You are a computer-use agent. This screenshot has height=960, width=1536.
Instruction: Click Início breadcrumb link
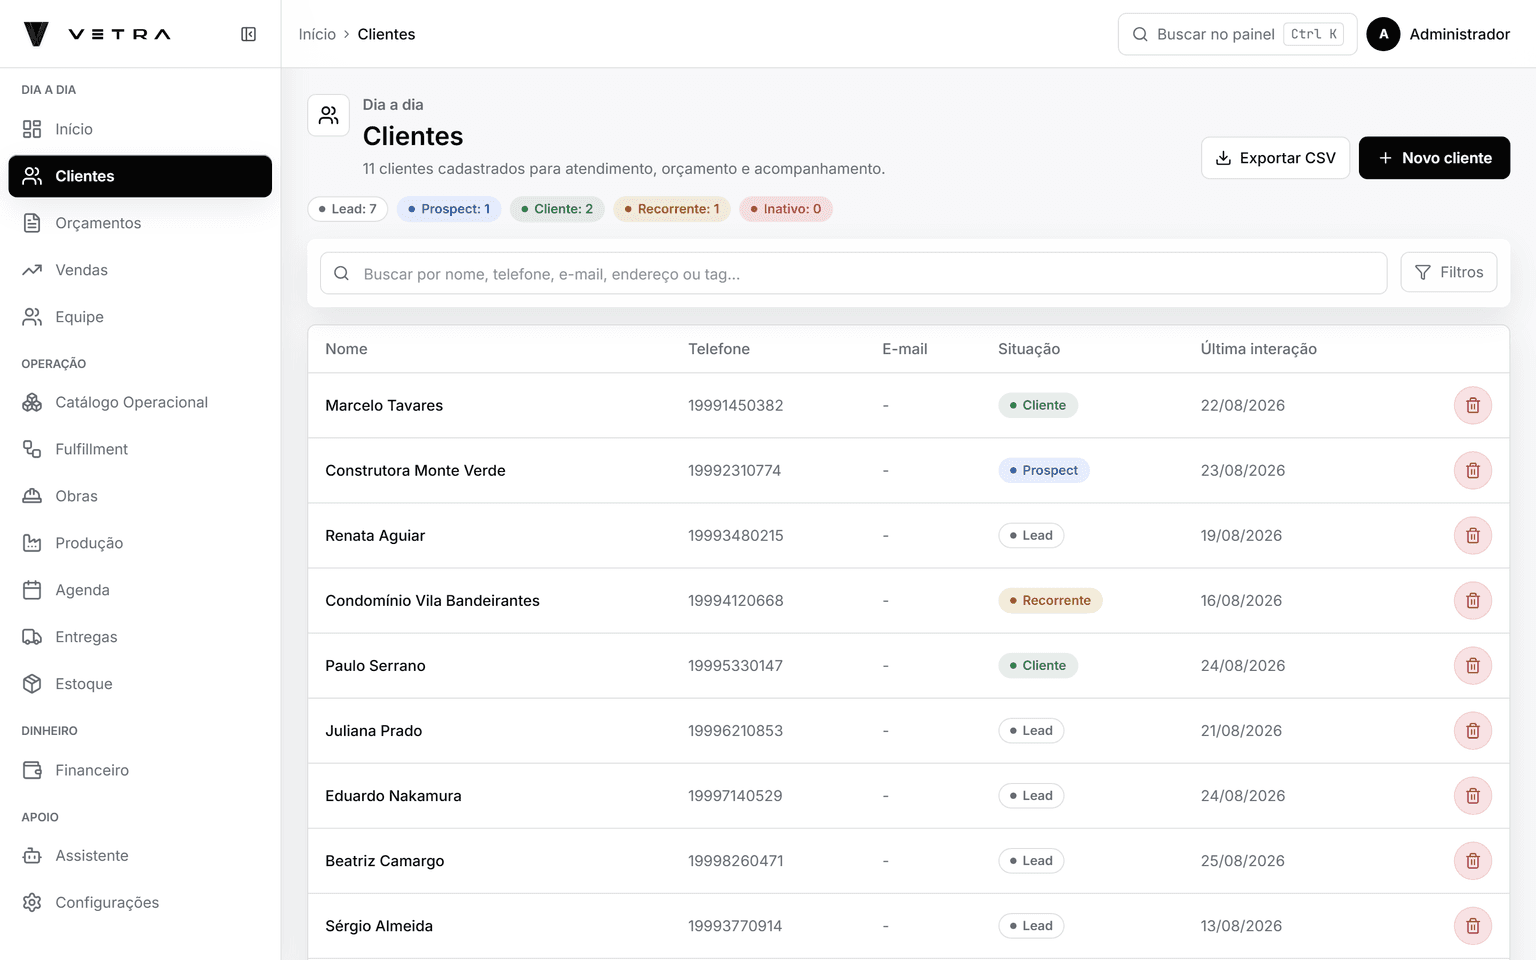click(x=317, y=34)
